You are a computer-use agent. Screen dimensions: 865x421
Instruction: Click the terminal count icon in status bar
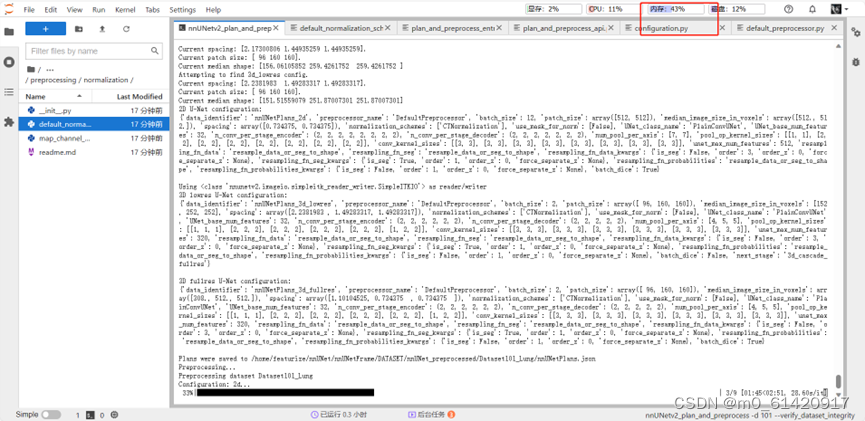[x=90, y=414]
